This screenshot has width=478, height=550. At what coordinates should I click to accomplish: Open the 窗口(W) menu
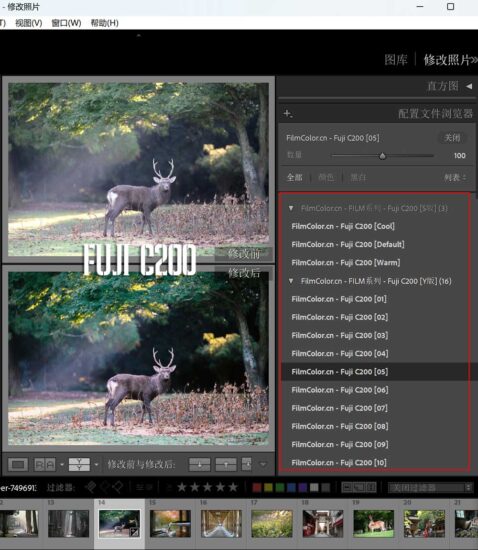[x=66, y=23]
